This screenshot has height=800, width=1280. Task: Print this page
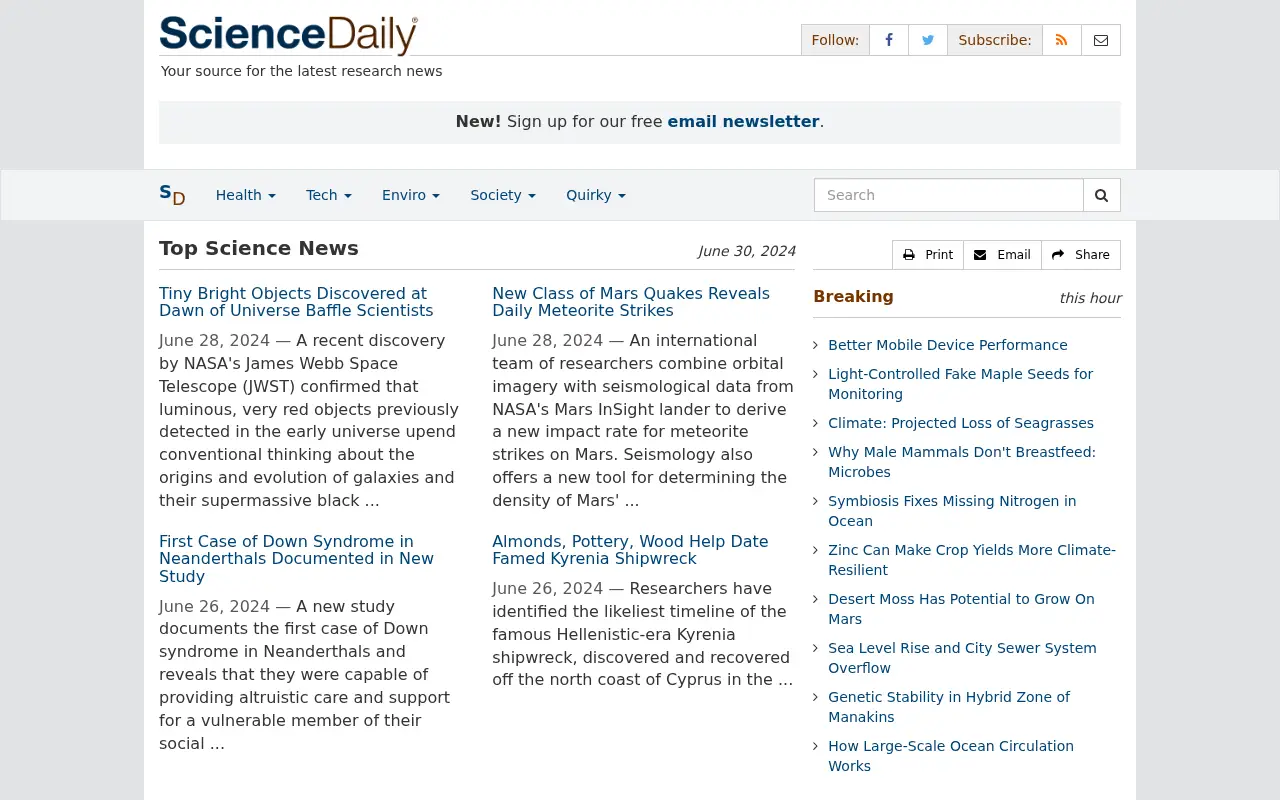tap(928, 255)
